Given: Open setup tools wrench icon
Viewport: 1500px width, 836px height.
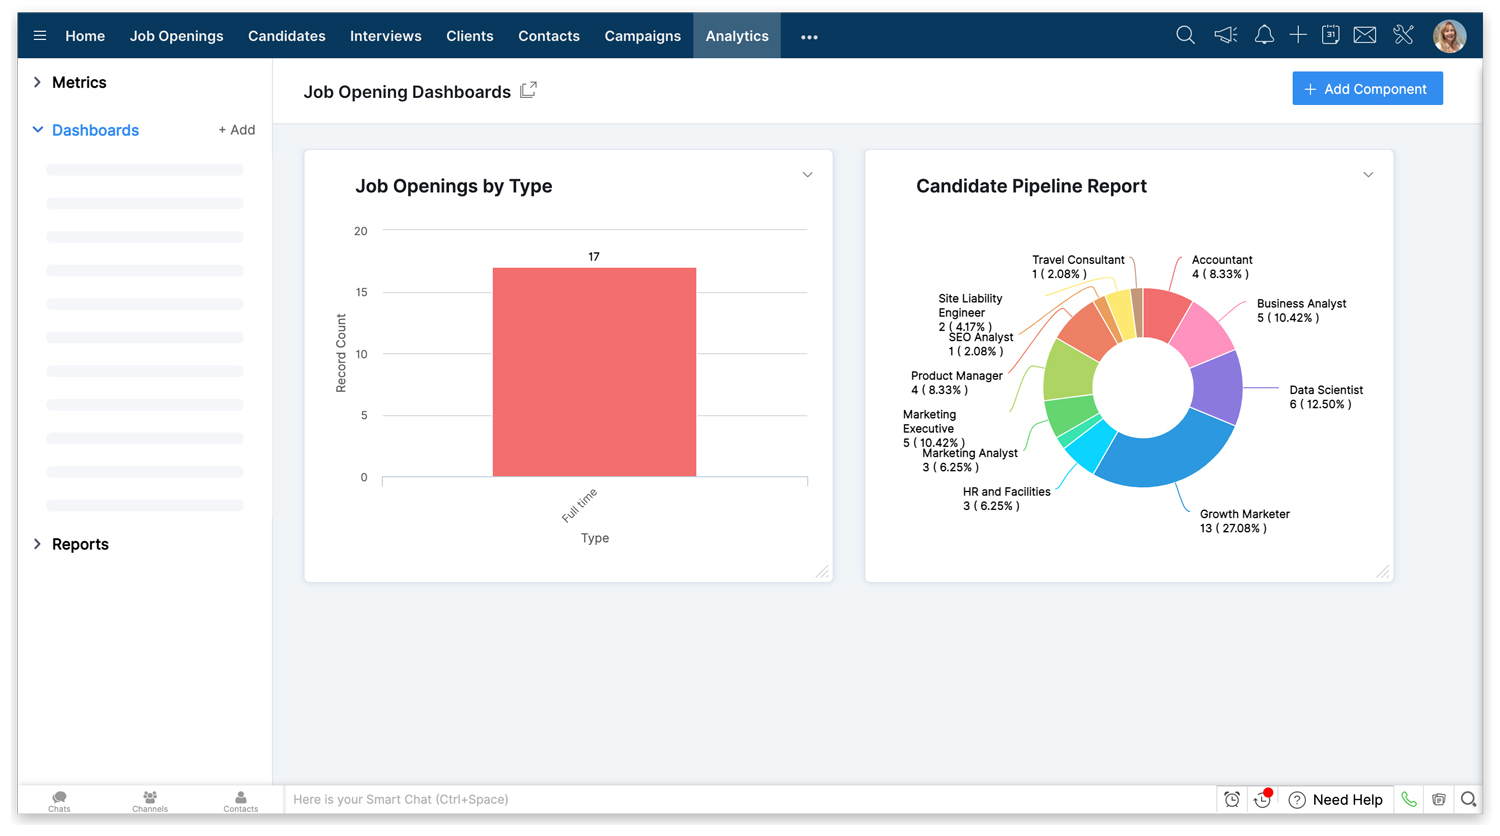Looking at the screenshot, I should [x=1403, y=36].
